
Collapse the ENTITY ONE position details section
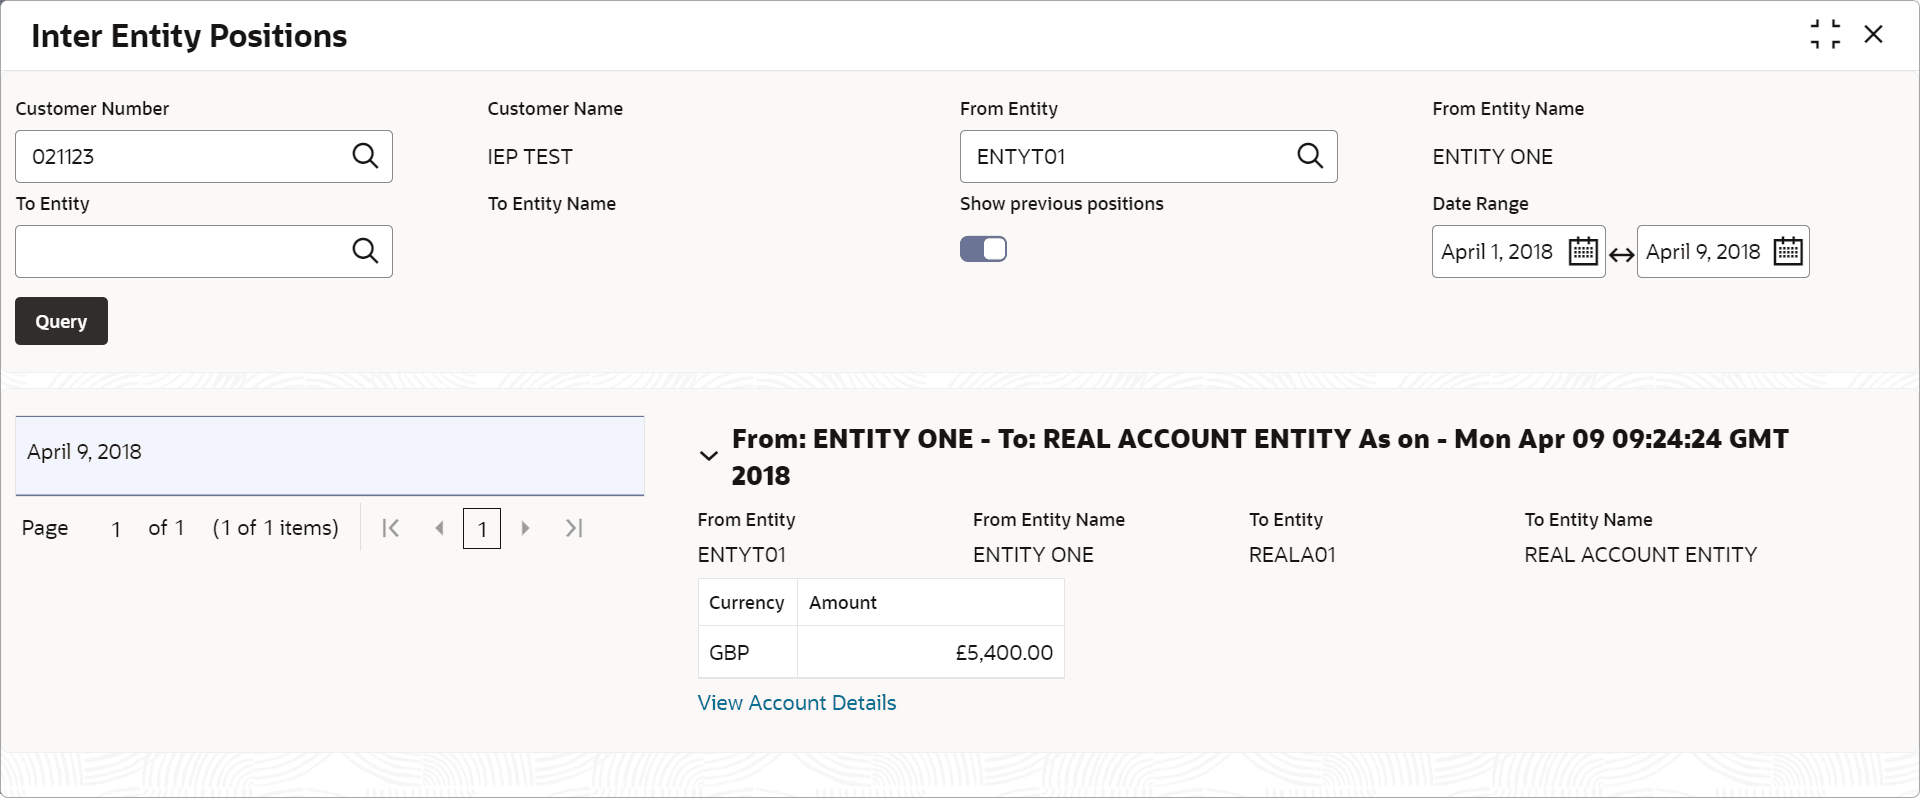pyautogui.click(x=709, y=456)
